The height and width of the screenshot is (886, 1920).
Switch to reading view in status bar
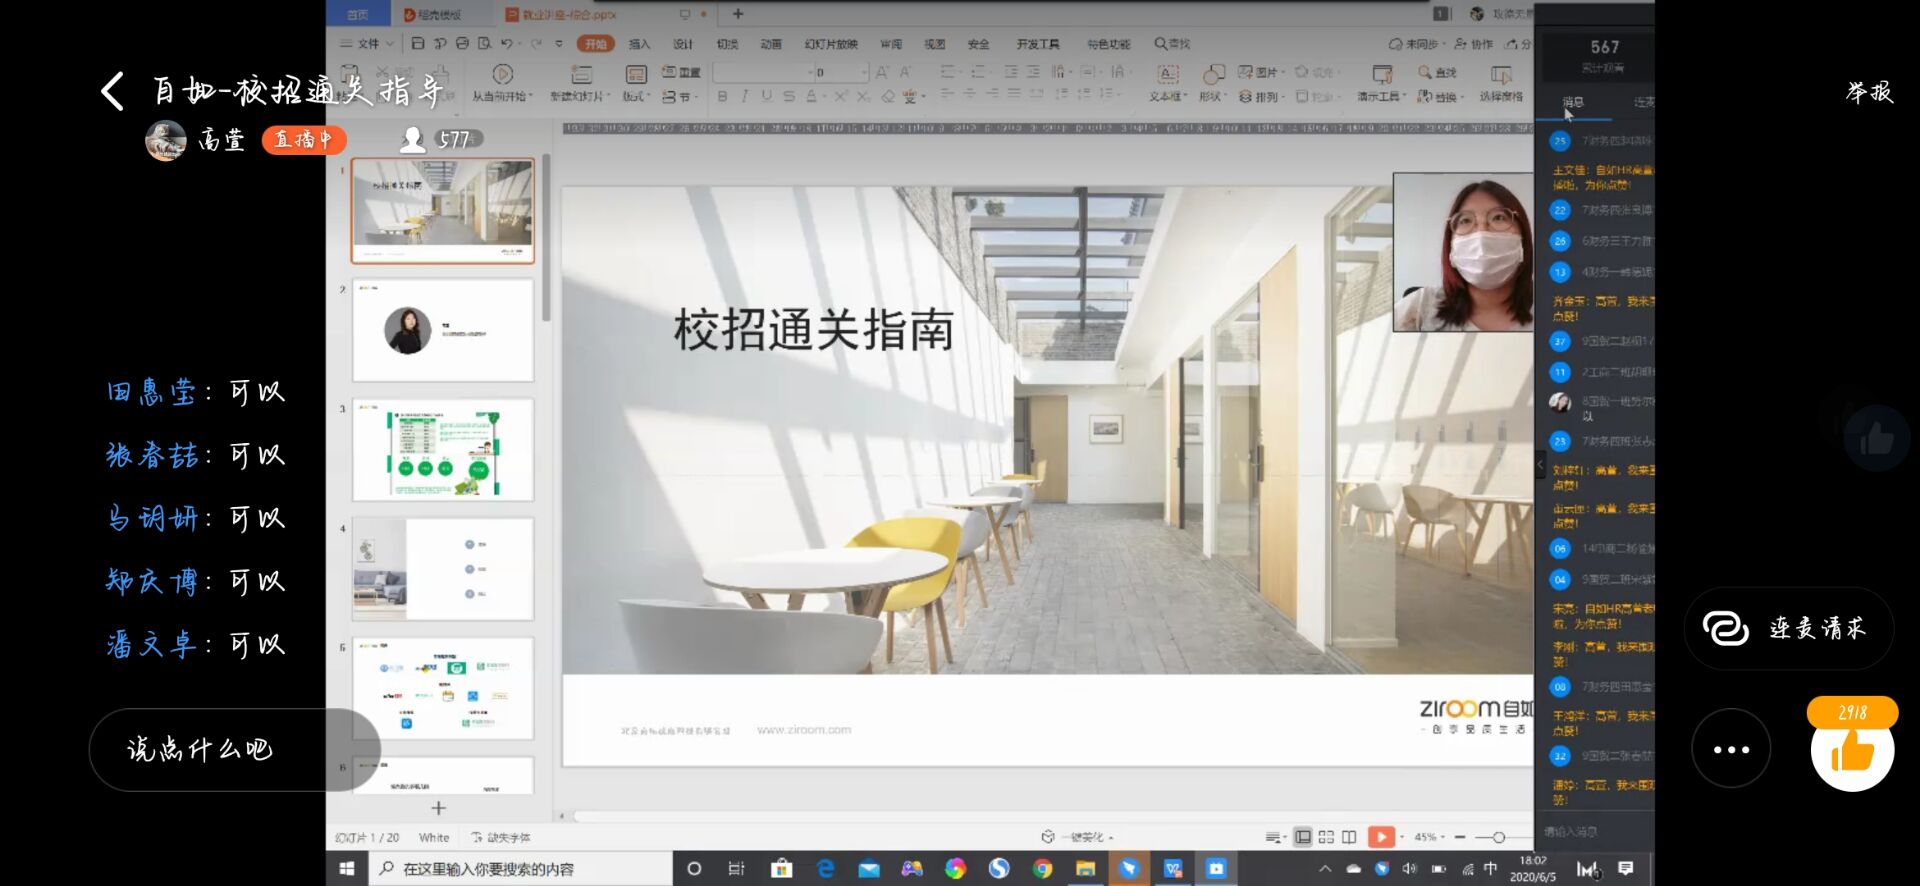click(1349, 837)
